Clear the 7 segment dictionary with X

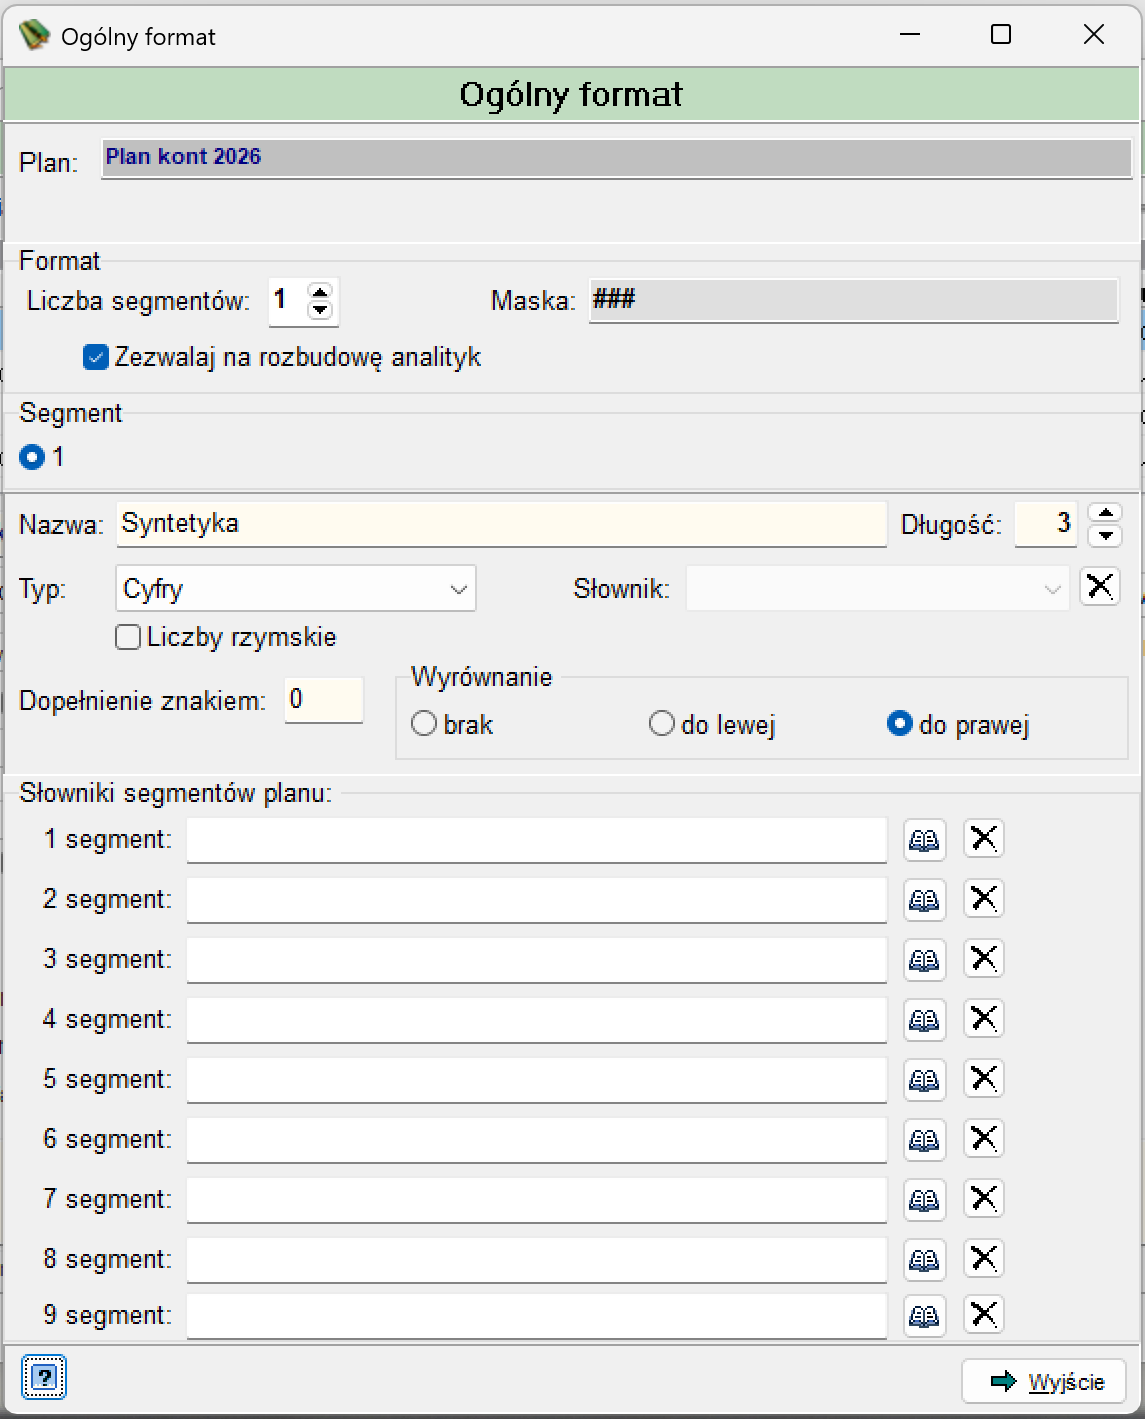[984, 1198]
